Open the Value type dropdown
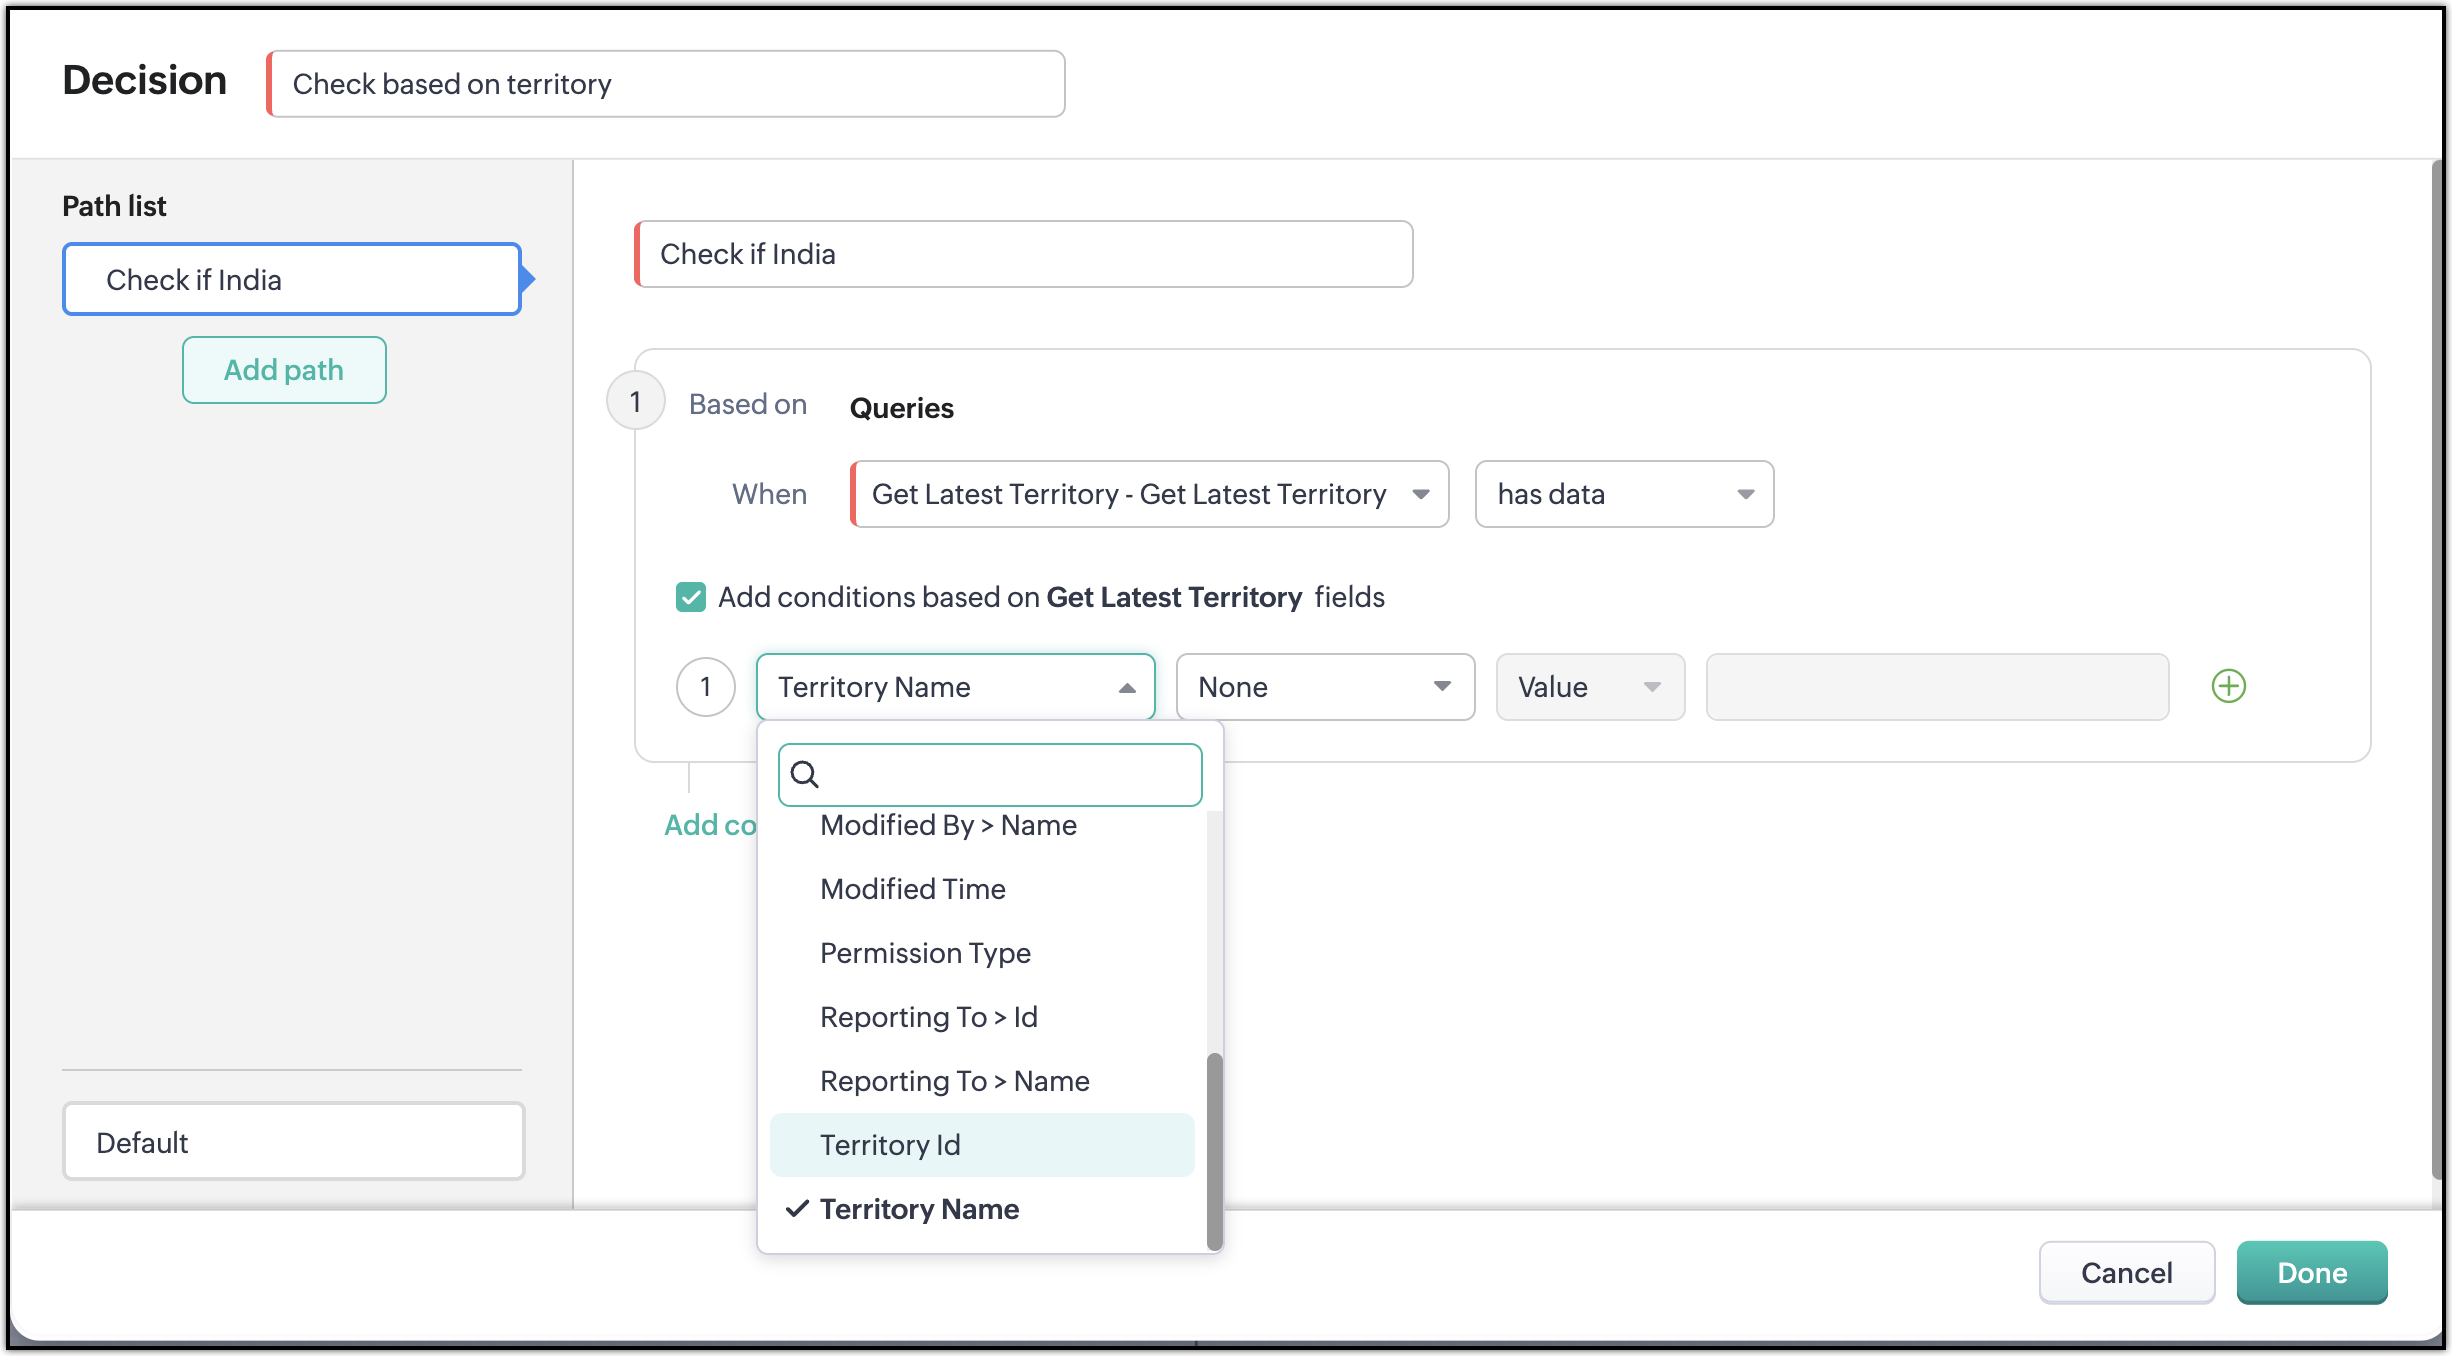Image resolution: width=2452 pixels, height=1356 pixels. (1589, 687)
